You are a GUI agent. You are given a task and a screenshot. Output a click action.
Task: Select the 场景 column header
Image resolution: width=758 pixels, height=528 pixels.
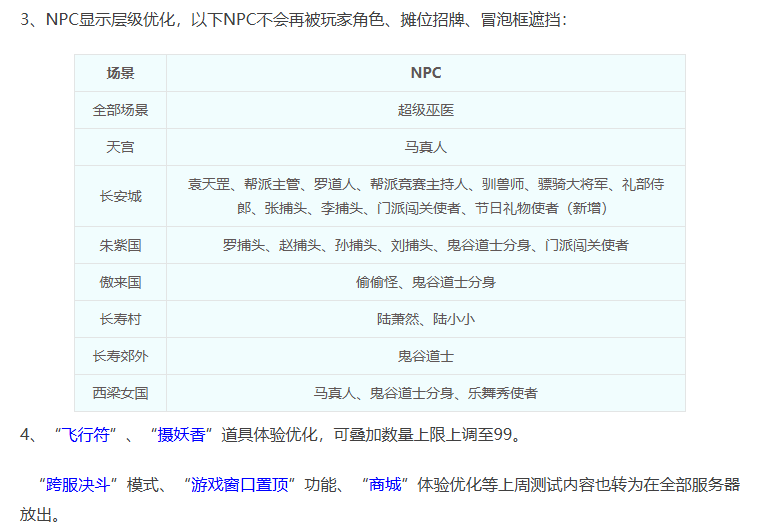[x=120, y=73]
